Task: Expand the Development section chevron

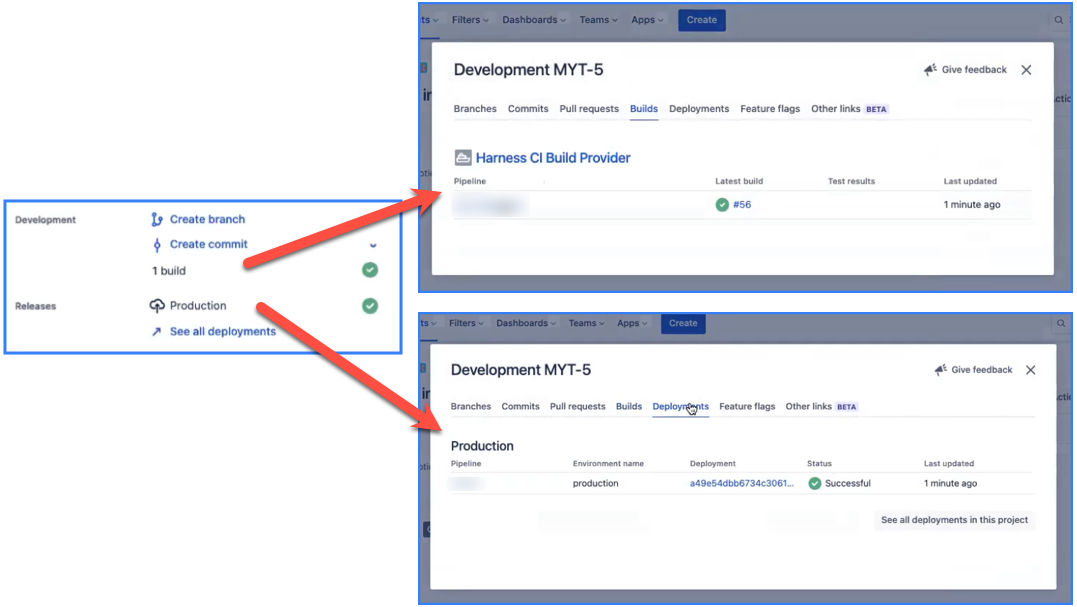Action: 373,245
